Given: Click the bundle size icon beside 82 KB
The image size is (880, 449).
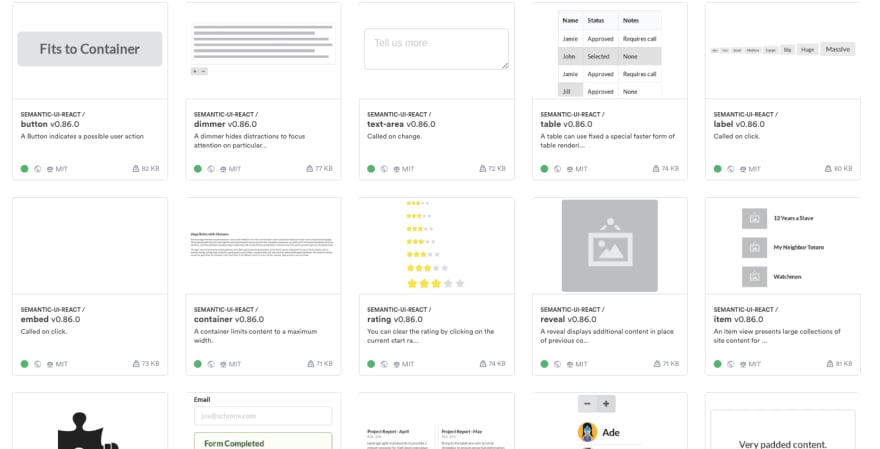Looking at the screenshot, I should 135,168.
